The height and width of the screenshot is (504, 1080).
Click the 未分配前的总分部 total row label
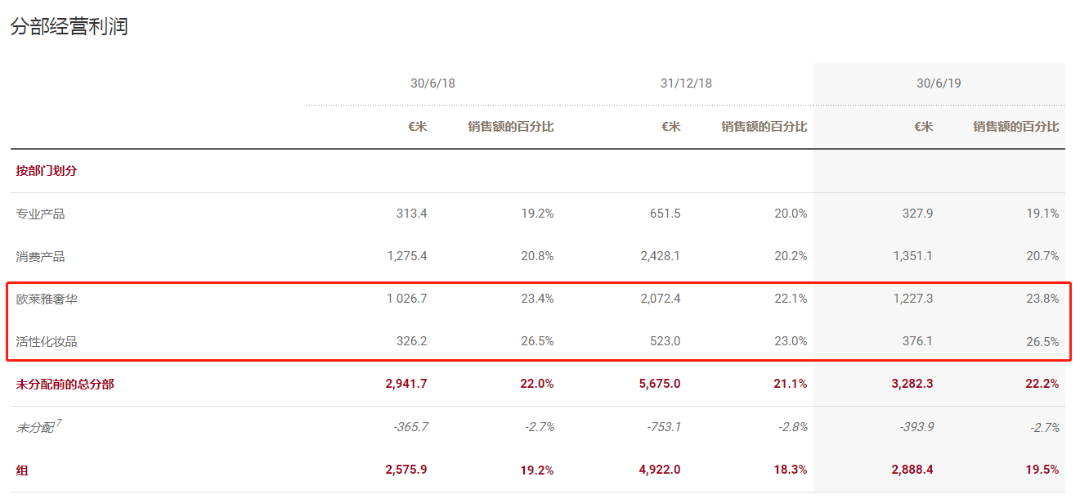tap(64, 384)
